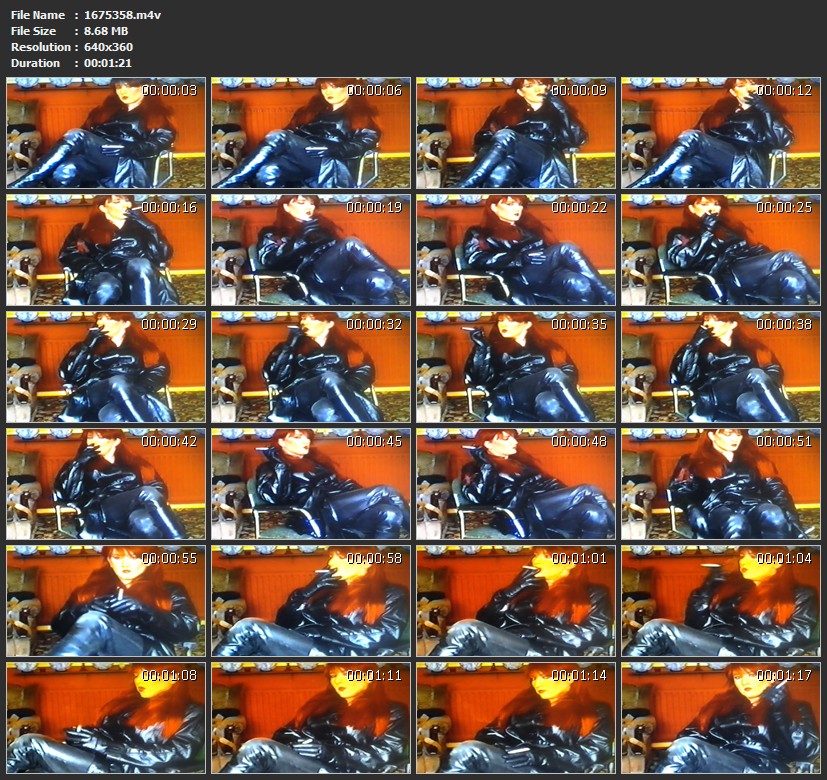This screenshot has width=827, height=780.
Task: Open the thumbnail timestamped 00:00:42
Action: (106, 484)
